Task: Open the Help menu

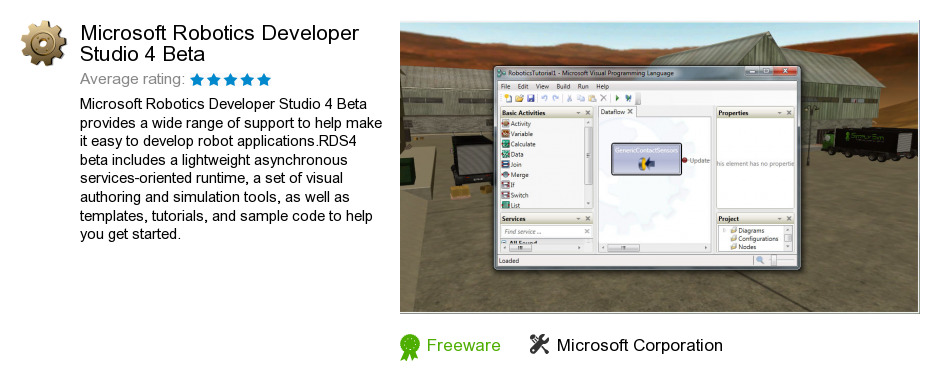Action: [602, 86]
